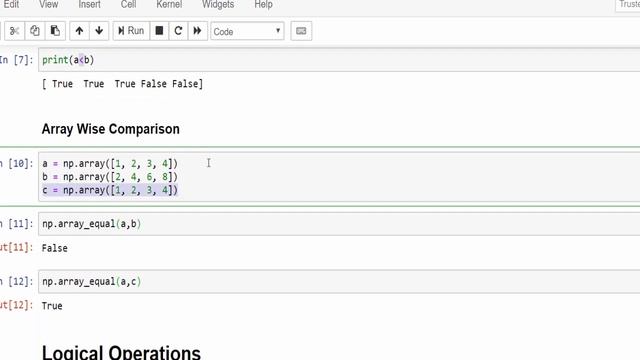Viewport: 640px width, 360px height.
Task: Select the Array Wise Comparison heading
Action: tap(111, 129)
